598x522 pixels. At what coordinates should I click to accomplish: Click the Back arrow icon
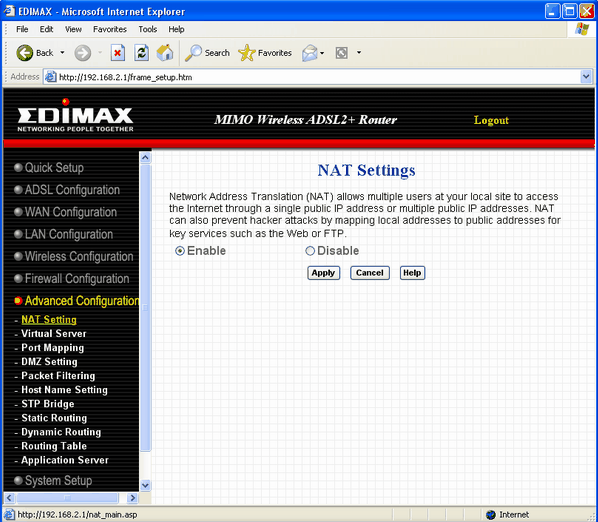[25, 53]
